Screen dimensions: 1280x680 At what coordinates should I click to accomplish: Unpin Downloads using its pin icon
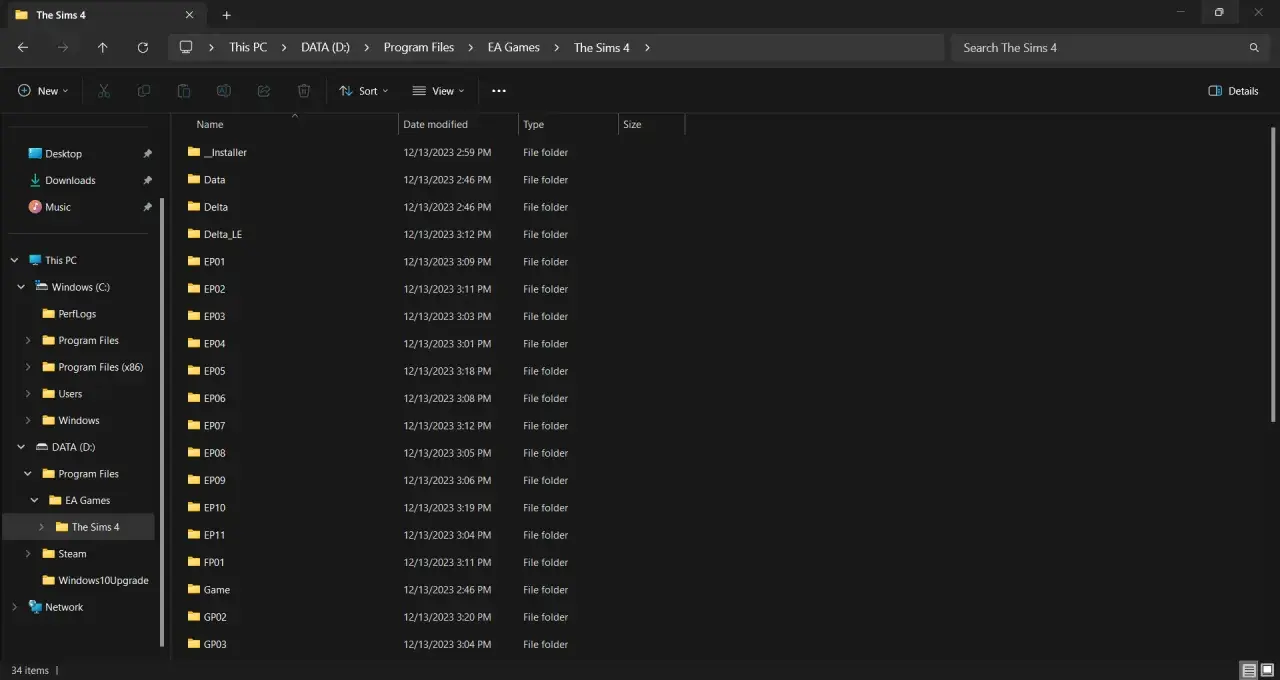(x=147, y=181)
